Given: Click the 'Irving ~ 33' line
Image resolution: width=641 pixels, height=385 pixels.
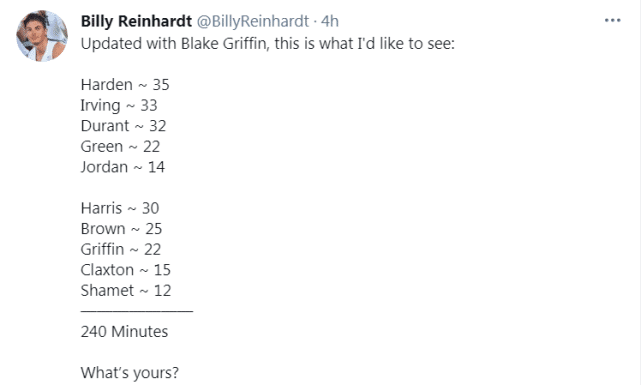Looking at the screenshot, I should 119,105.
